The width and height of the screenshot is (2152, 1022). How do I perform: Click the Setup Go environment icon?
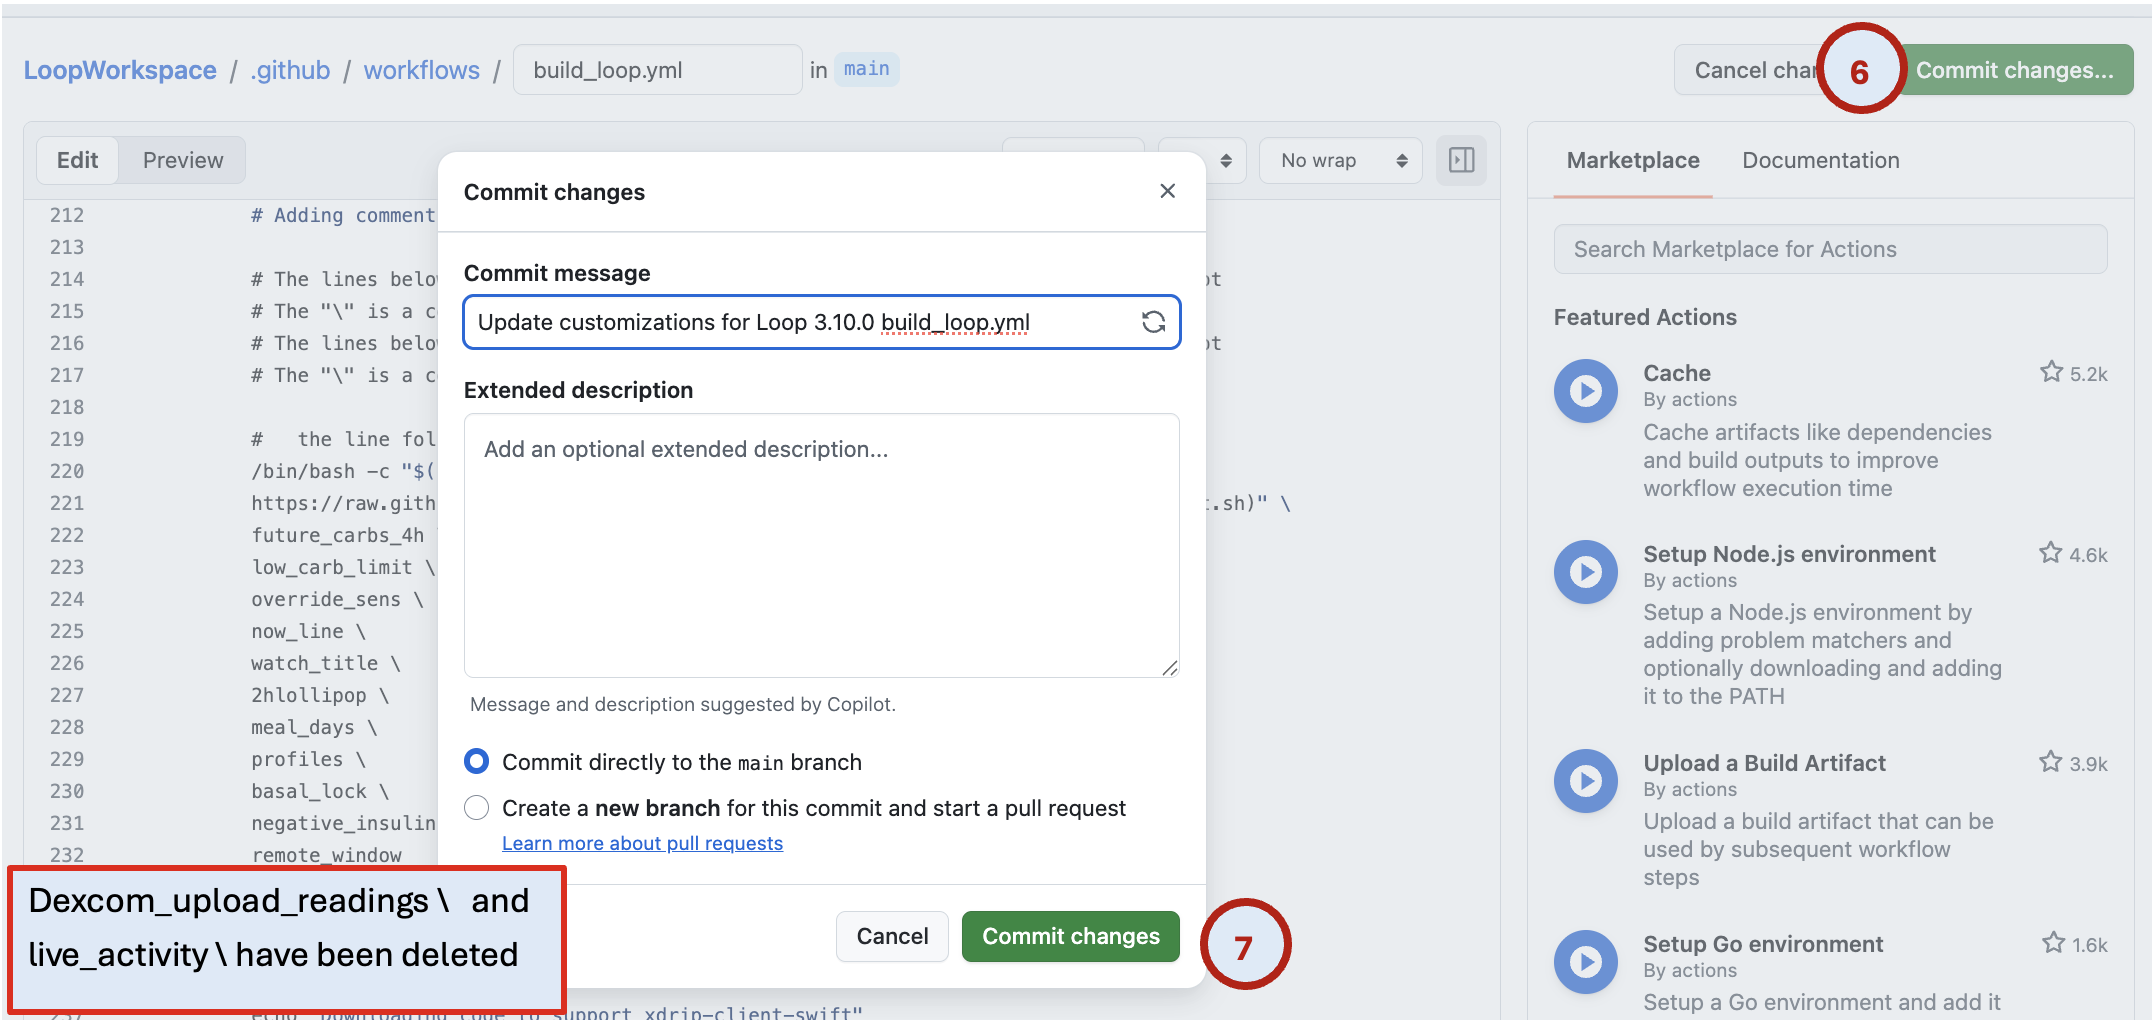(1585, 962)
